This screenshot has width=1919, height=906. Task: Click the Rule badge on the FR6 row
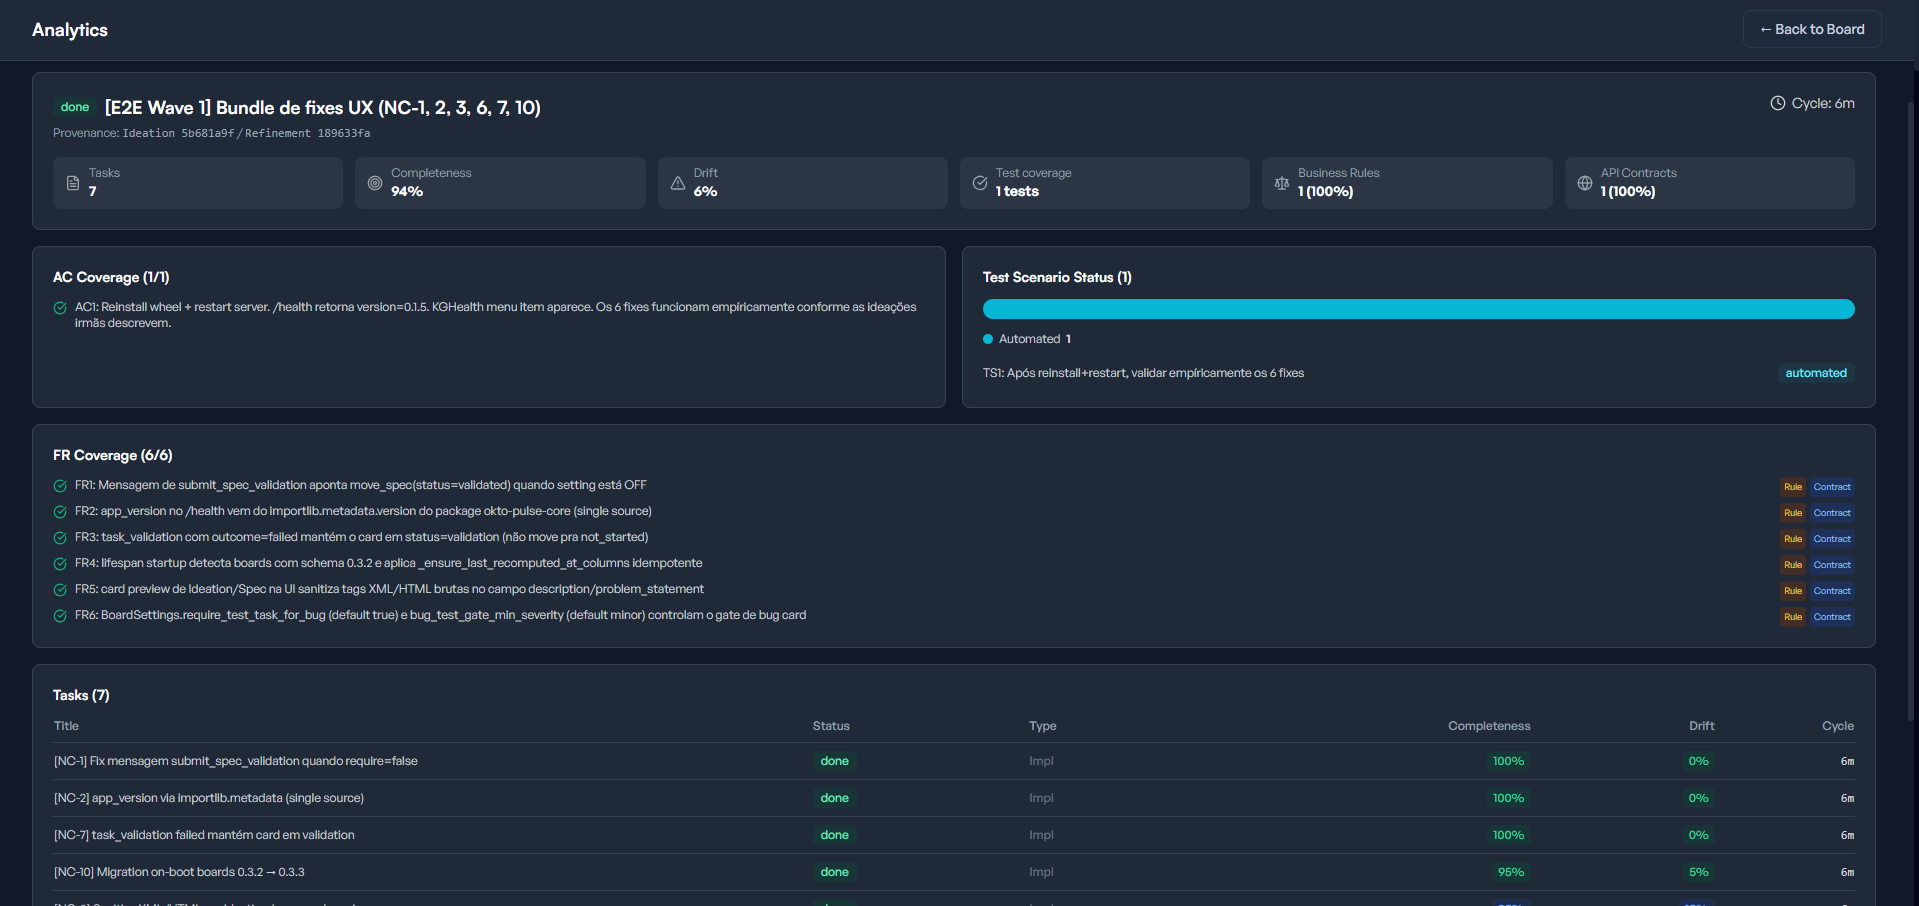[1793, 617]
